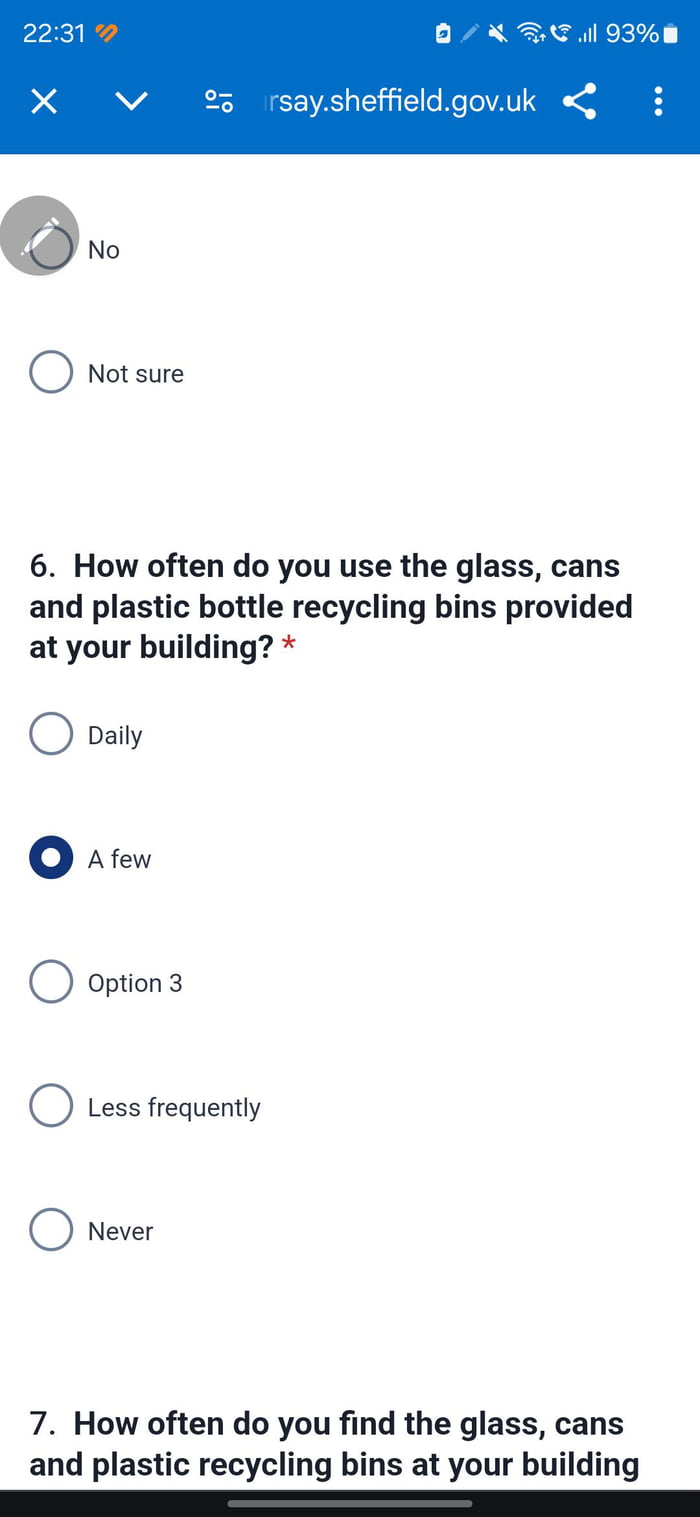Viewport: 700px width, 1517px height.
Task: View site information and permissions icon
Action: (x=219, y=101)
